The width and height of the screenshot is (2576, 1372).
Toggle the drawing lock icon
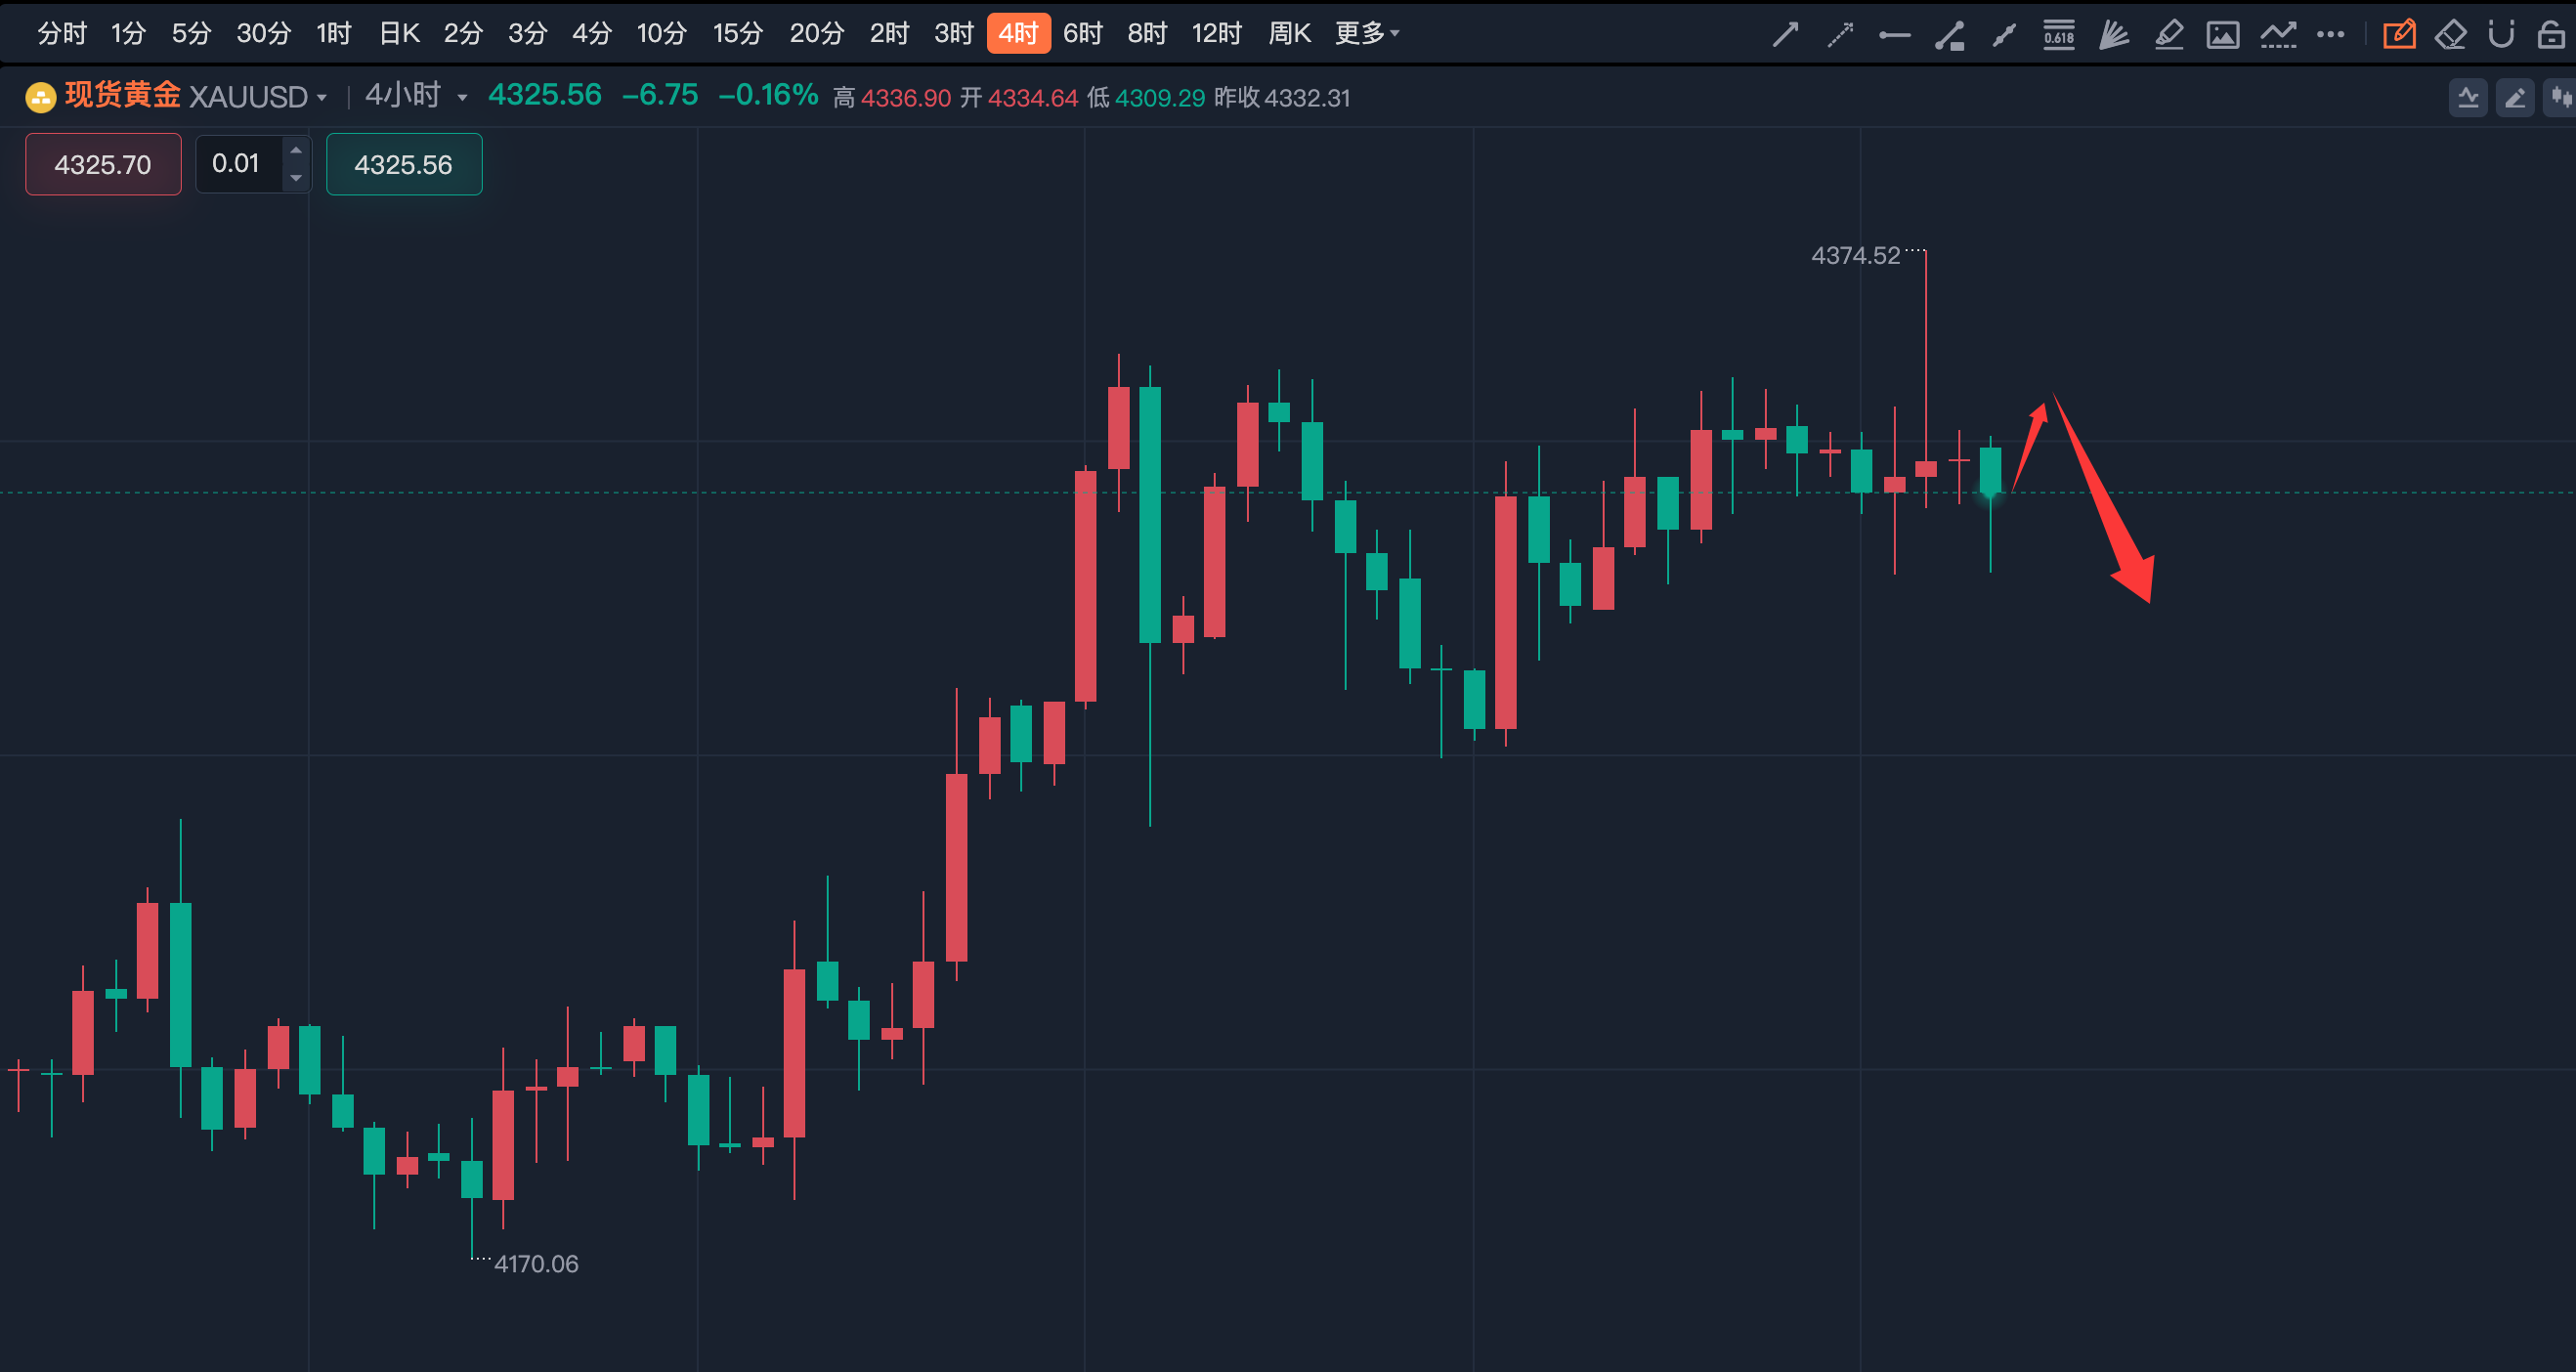(2551, 35)
